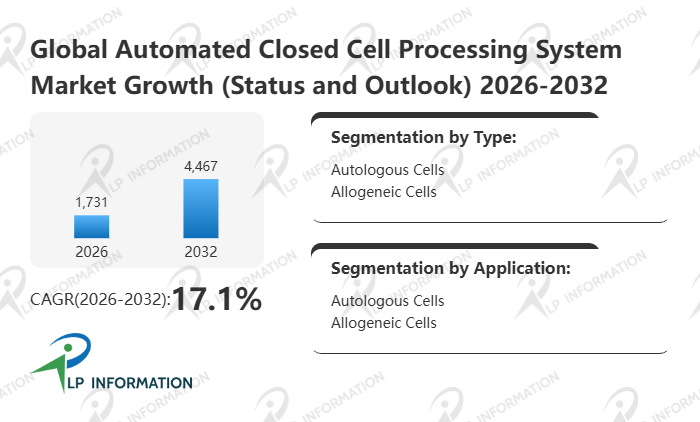Viewport: 700px width, 422px height.
Task: Select the 2026 blue chart bar
Action: [92, 227]
